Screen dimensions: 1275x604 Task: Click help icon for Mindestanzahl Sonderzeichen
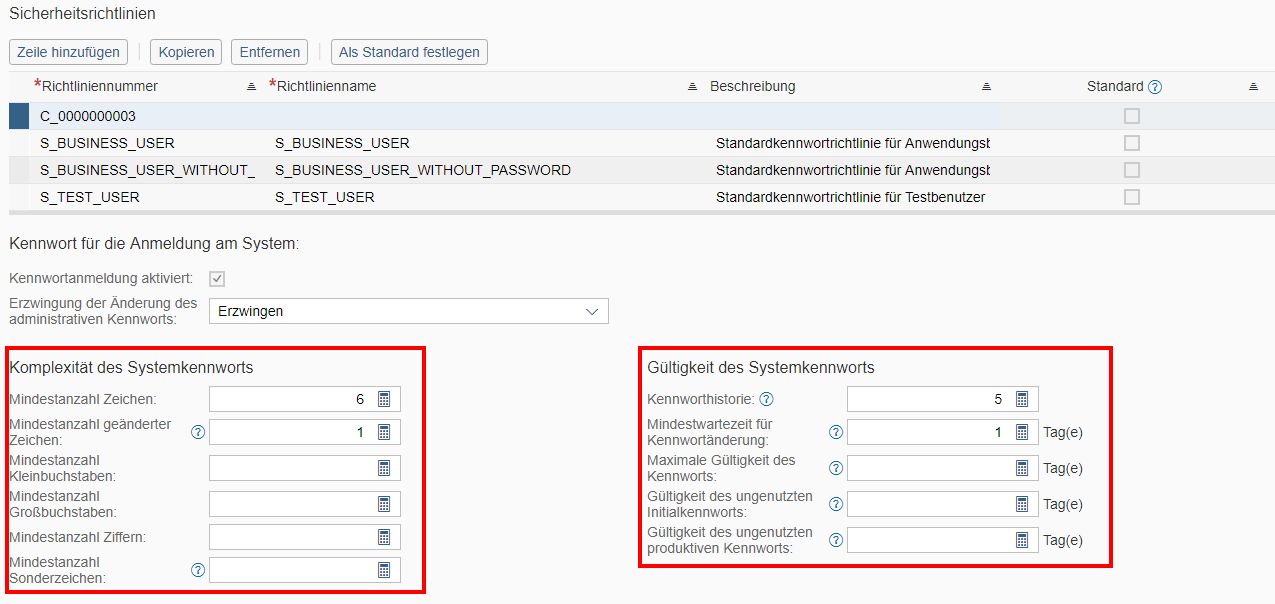pos(198,570)
